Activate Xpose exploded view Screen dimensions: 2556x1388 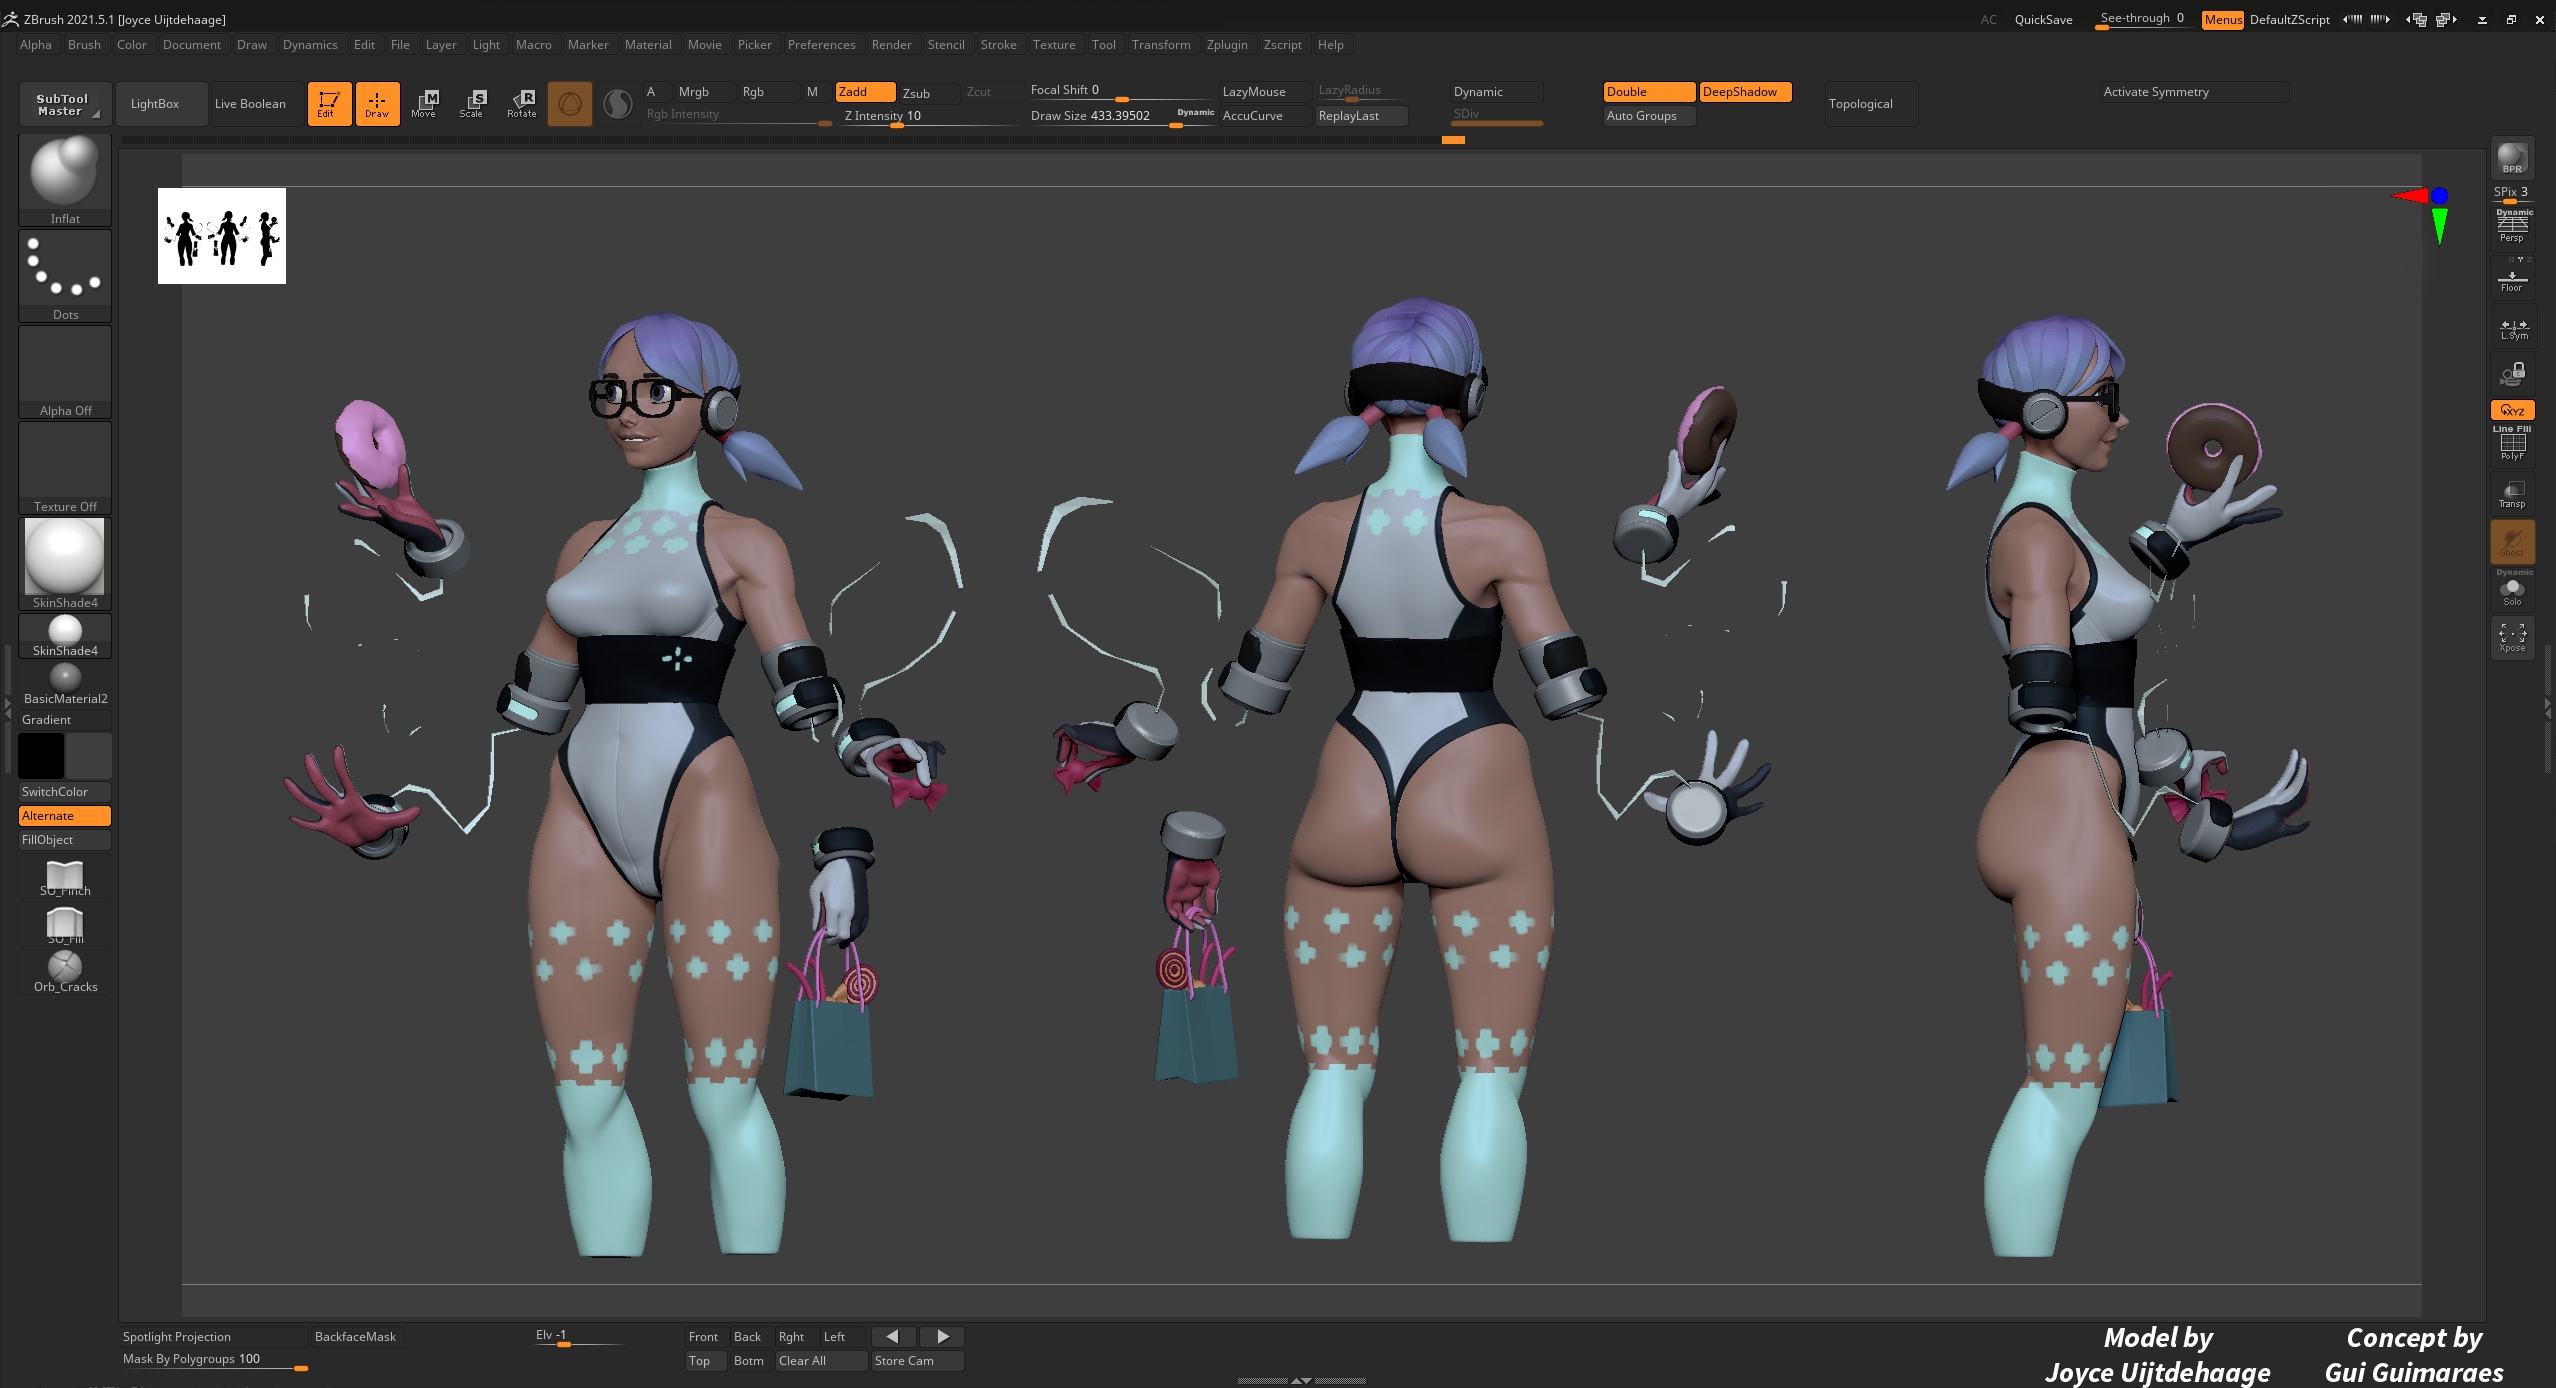coord(2512,637)
